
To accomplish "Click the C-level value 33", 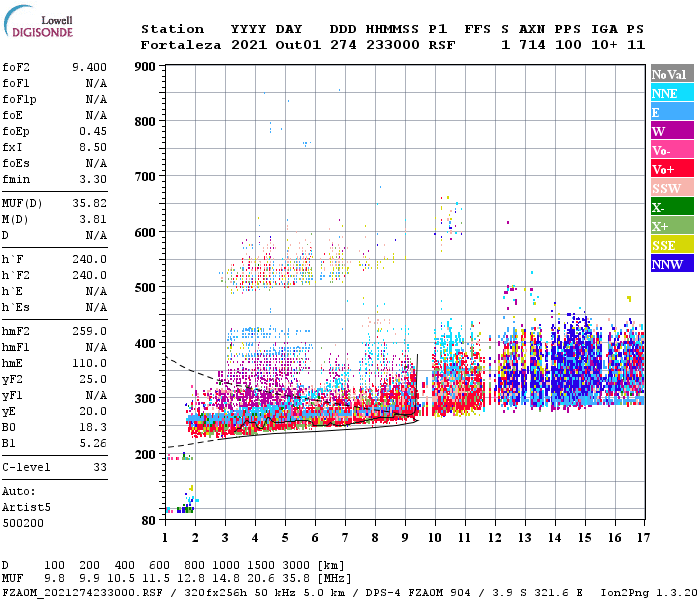I will 100,467.
